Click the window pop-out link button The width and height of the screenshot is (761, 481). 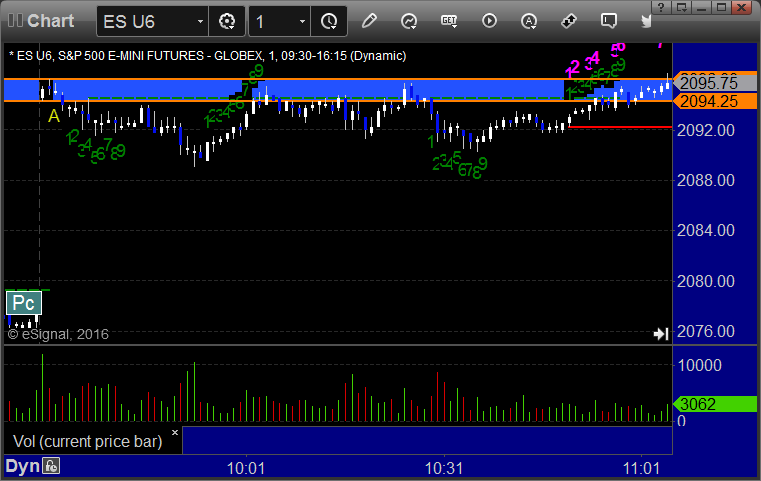(x=681, y=7)
